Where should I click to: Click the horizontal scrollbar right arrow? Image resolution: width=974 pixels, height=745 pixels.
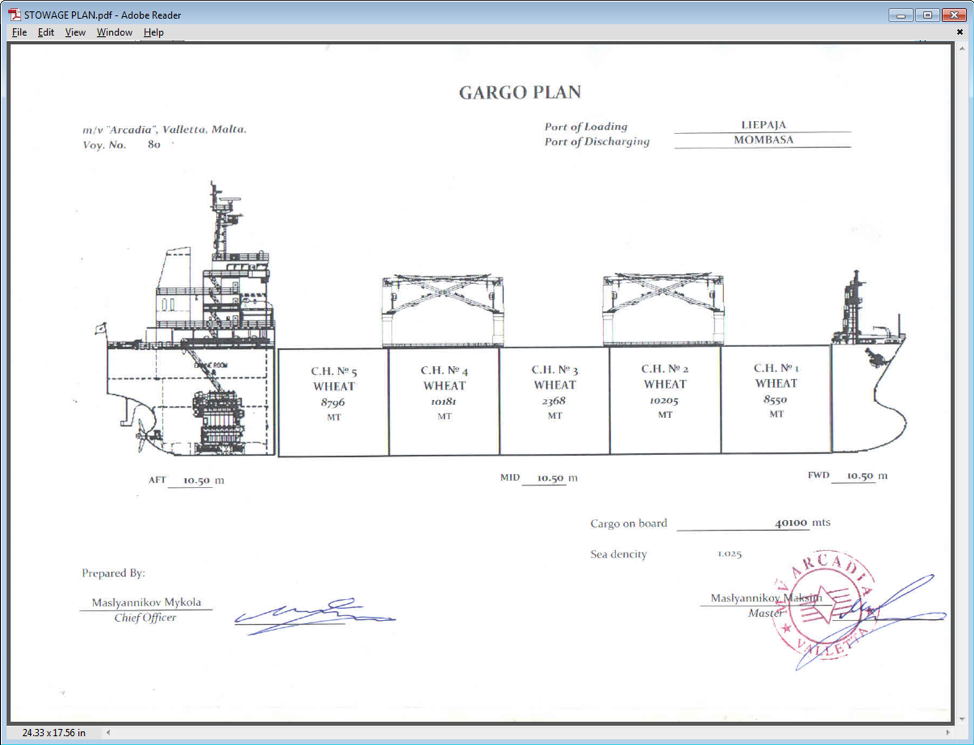pyautogui.click(x=947, y=733)
